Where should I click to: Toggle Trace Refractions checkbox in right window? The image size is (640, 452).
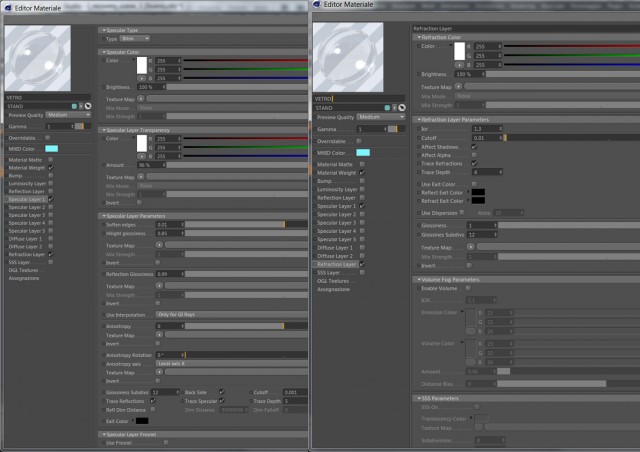click(x=474, y=163)
